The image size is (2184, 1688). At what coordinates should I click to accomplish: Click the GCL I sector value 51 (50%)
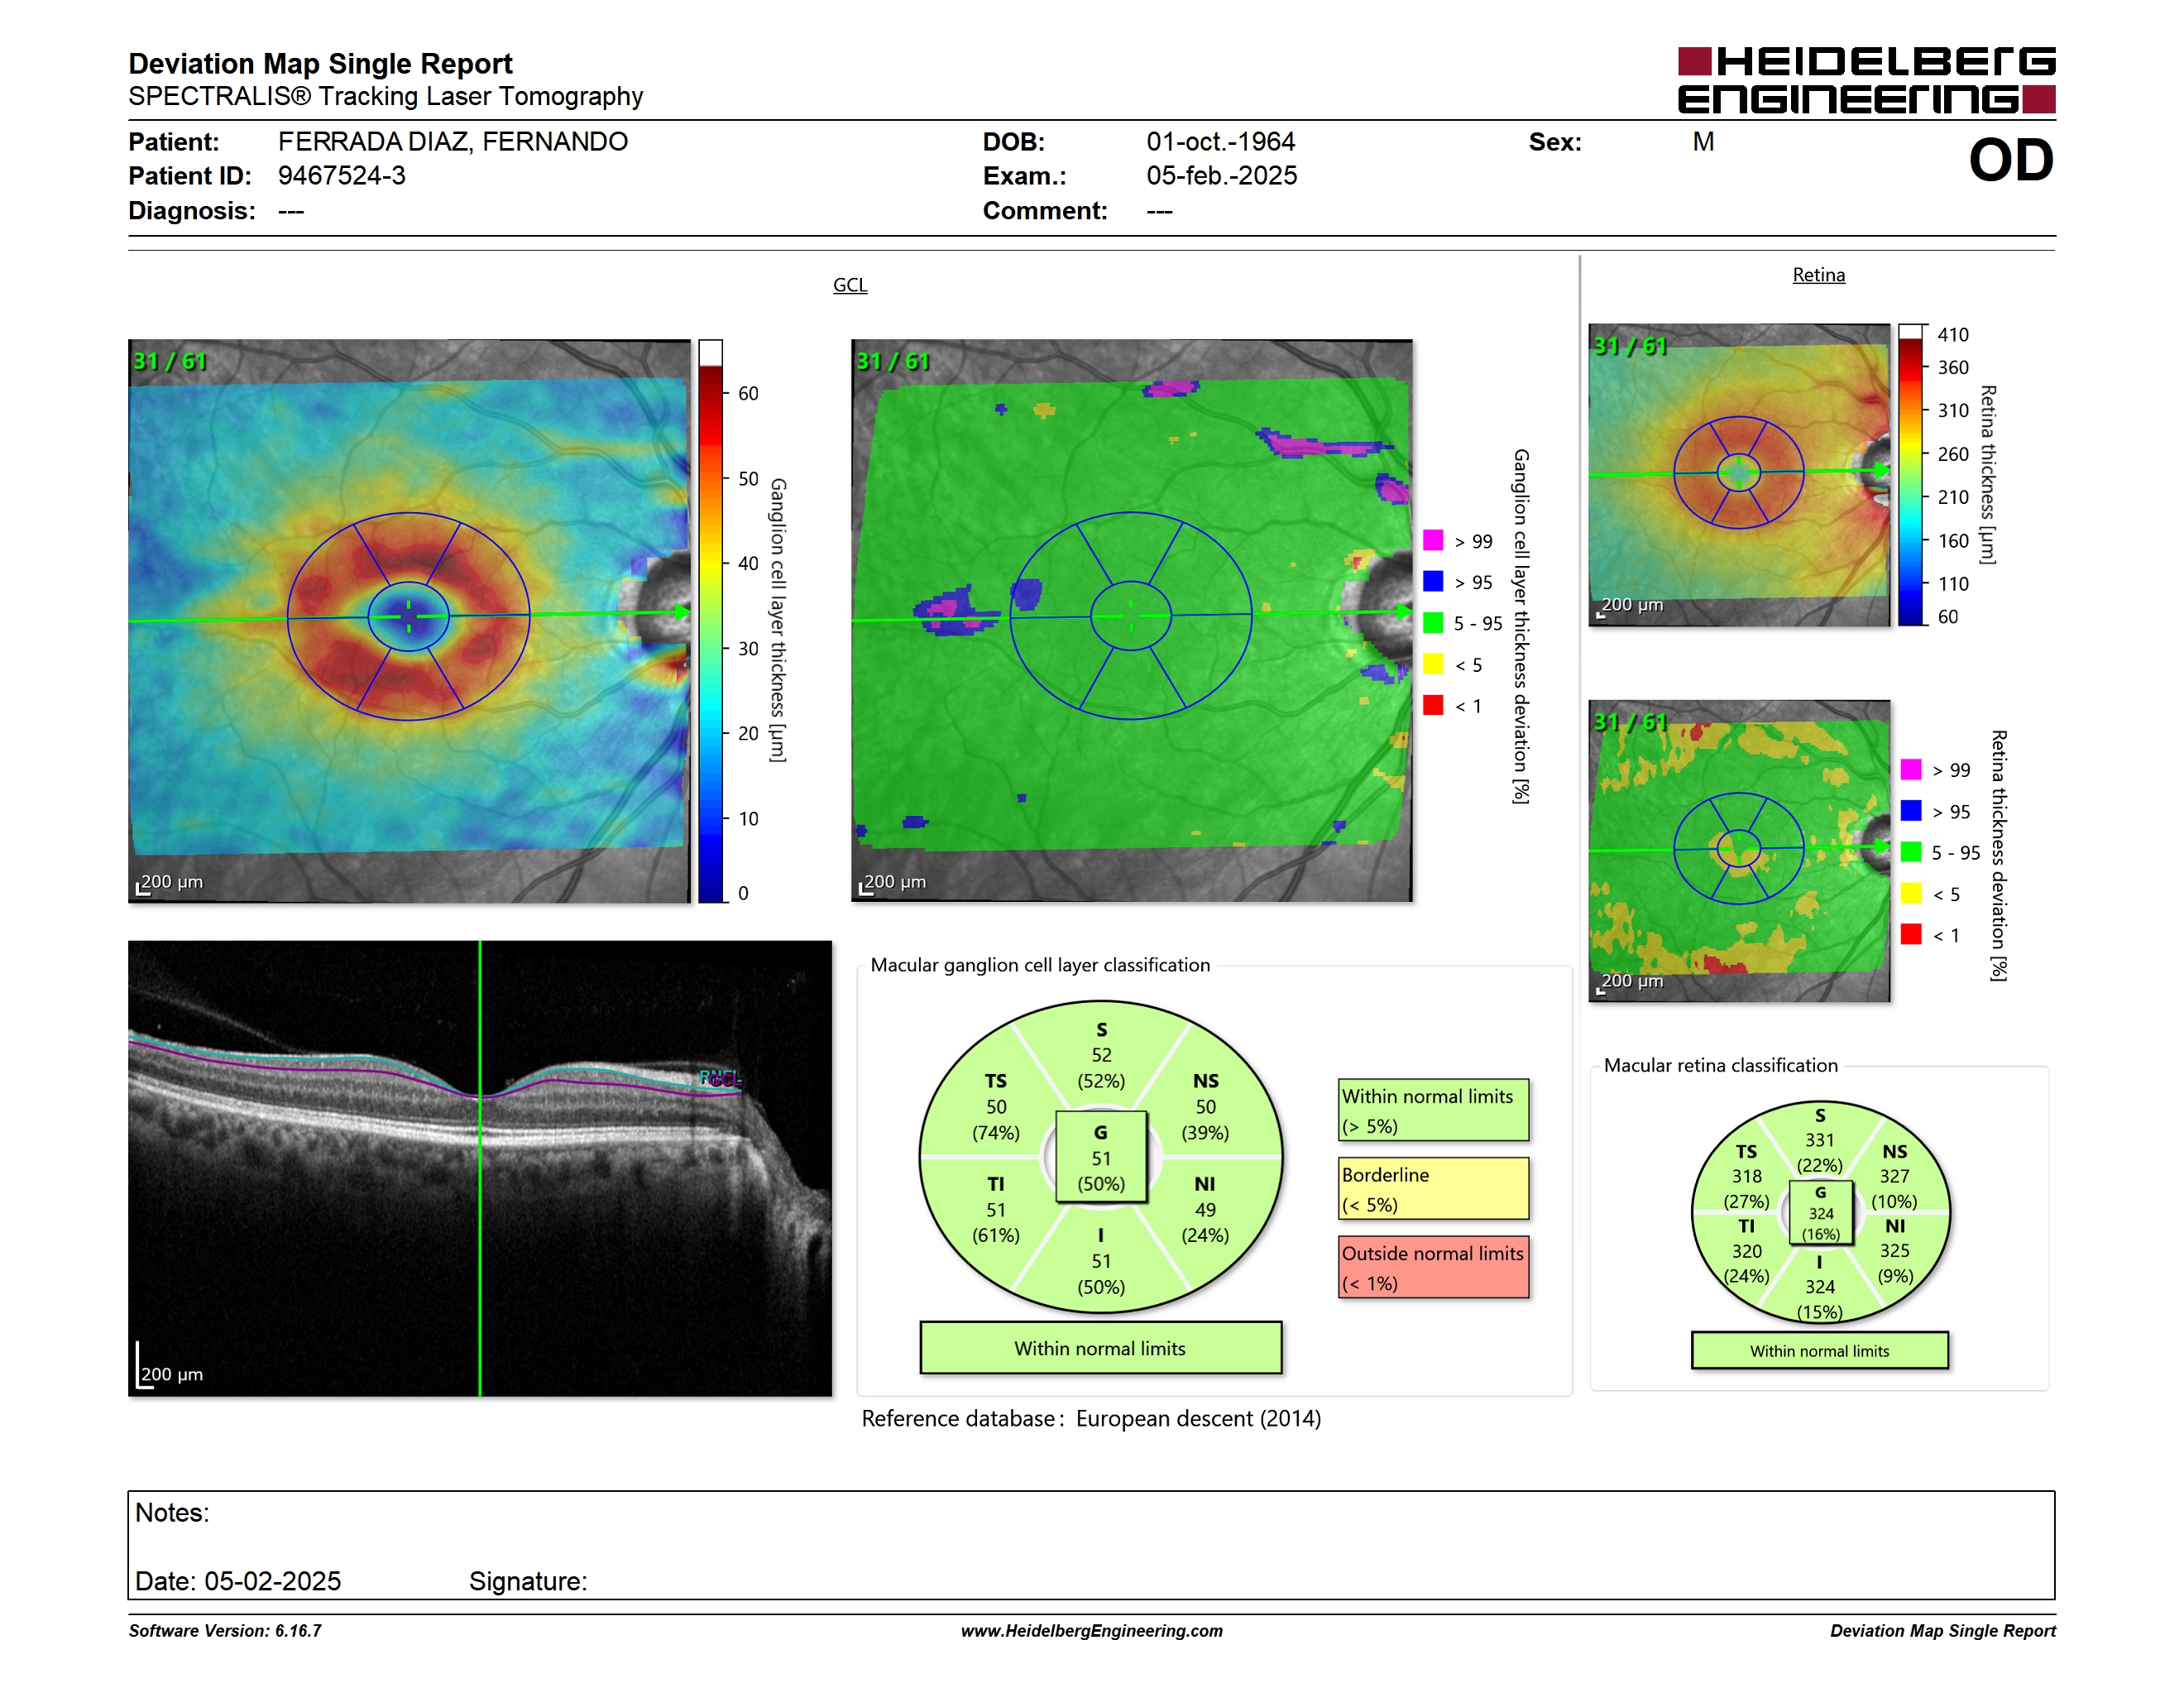pos(1101,1261)
